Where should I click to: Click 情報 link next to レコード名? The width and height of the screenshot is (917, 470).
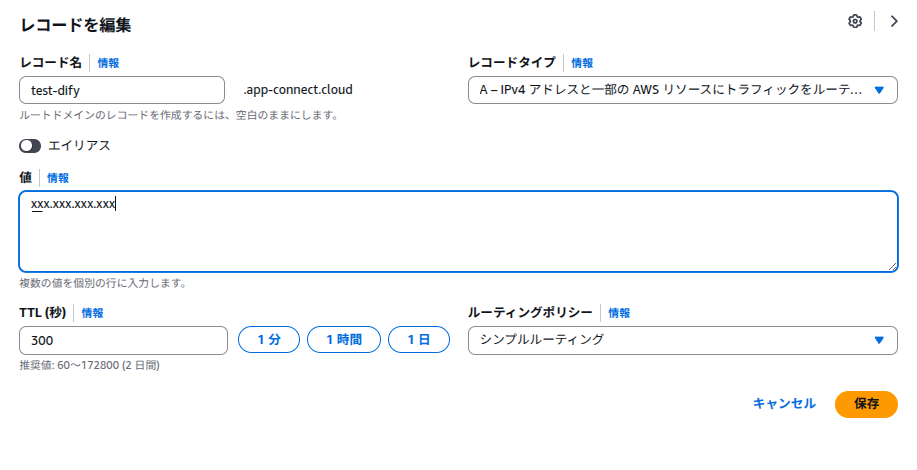click(108, 63)
